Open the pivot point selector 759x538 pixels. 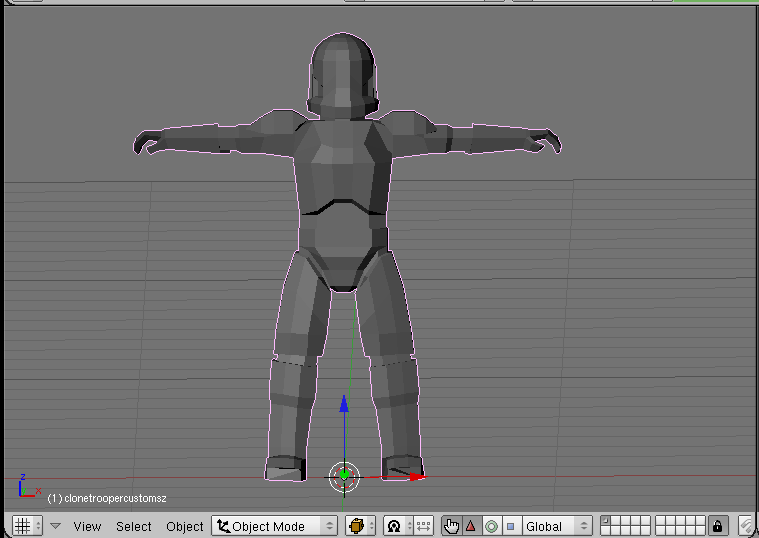[398, 526]
